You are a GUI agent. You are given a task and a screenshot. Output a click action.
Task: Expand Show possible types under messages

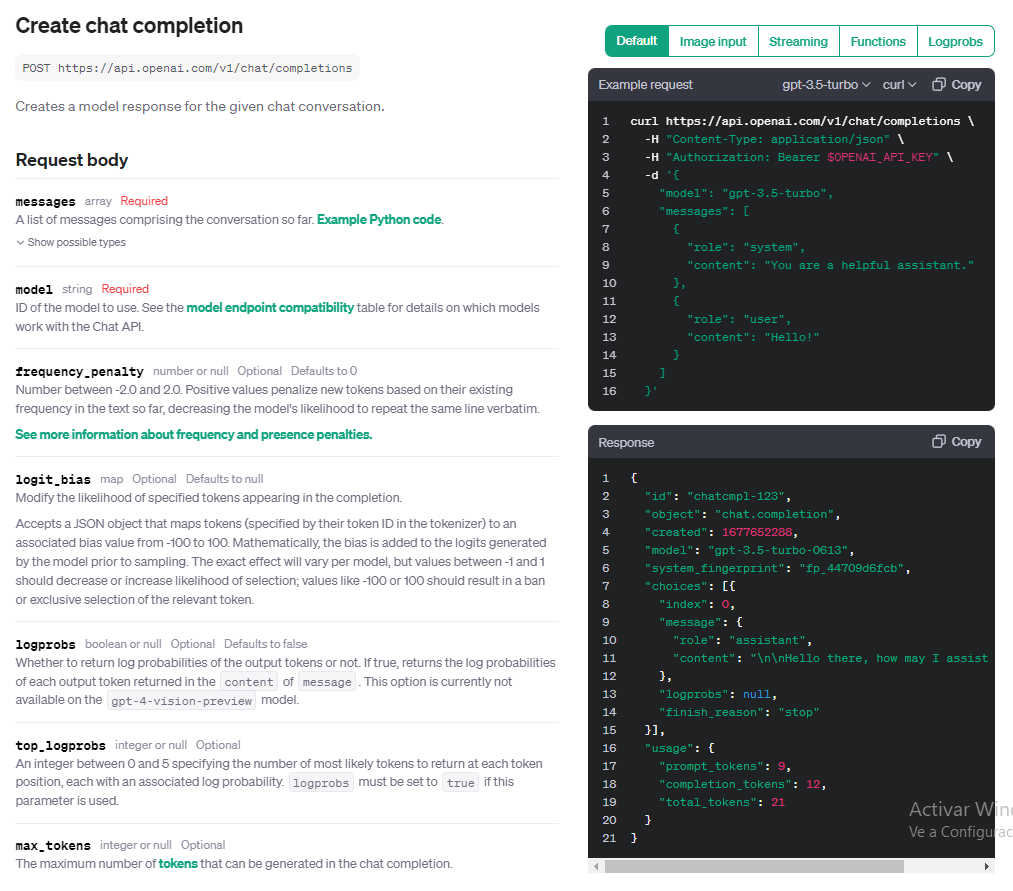pos(71,242)
